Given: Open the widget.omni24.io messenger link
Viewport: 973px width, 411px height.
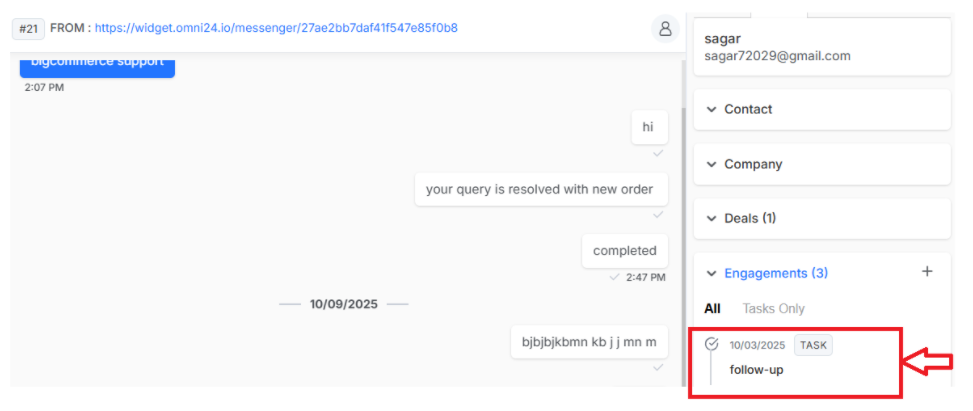Looking at the screenshot, I should pos(276,28).
